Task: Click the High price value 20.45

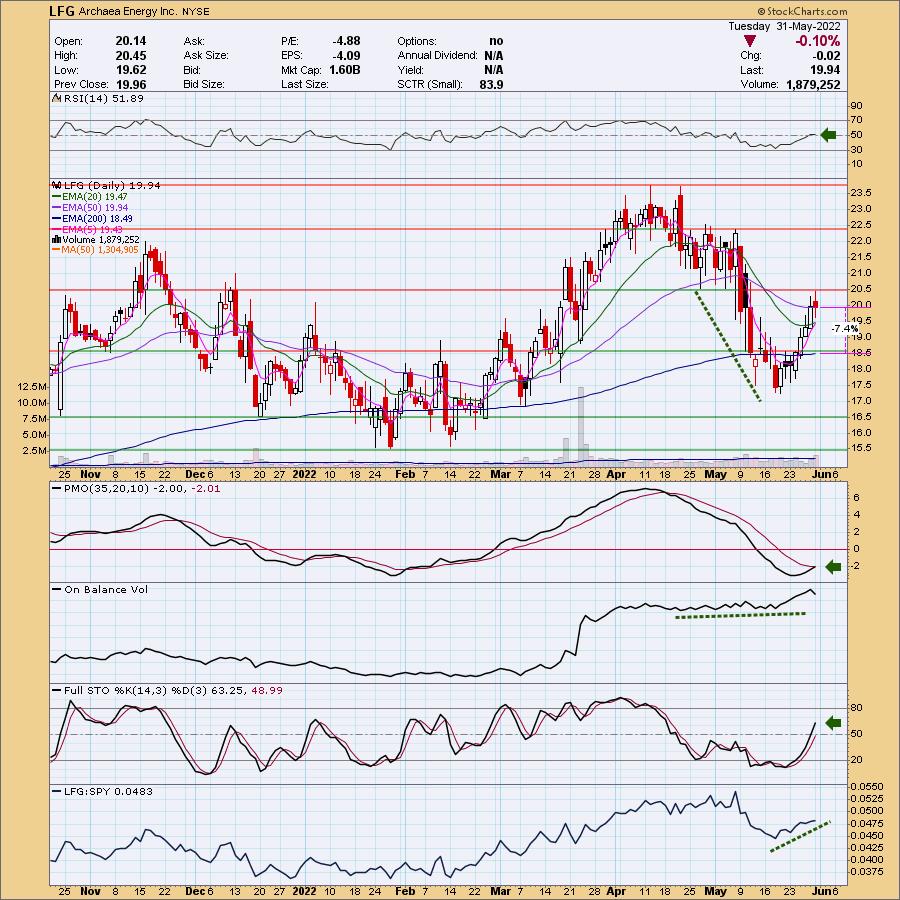Action: click(131, 55)
